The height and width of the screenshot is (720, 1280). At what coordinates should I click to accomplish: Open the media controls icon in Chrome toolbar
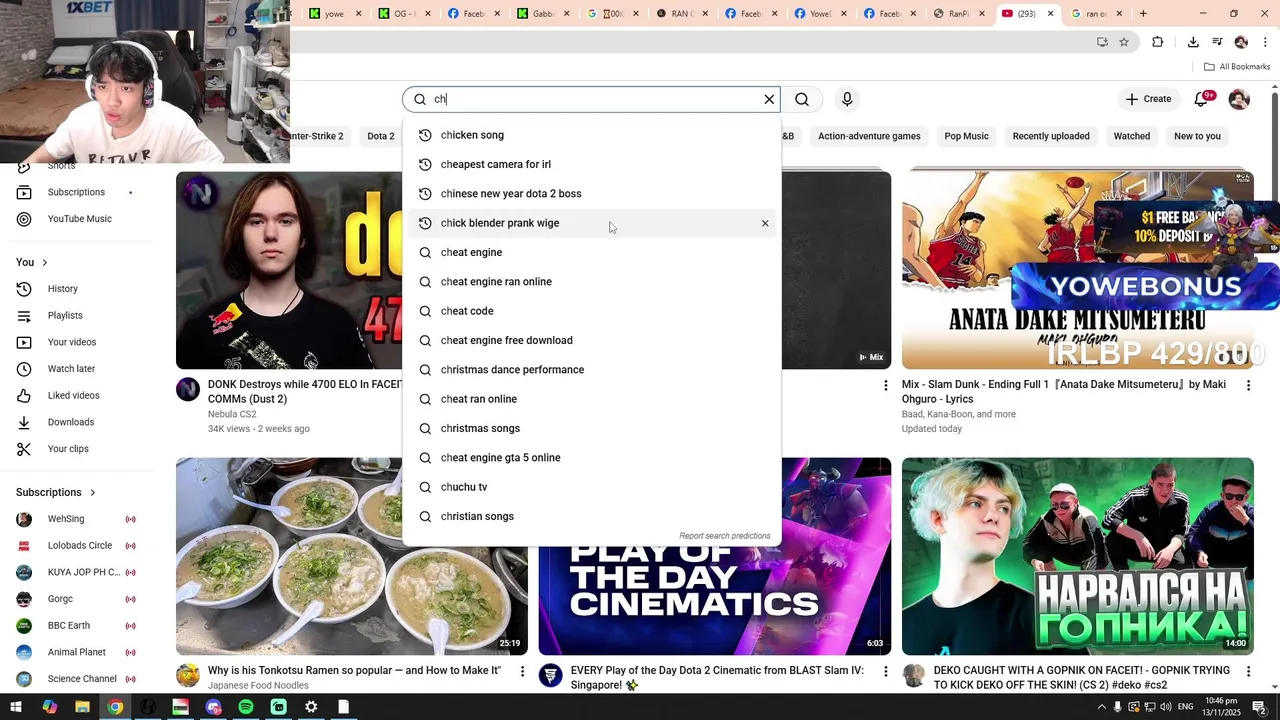point(1217,42)
